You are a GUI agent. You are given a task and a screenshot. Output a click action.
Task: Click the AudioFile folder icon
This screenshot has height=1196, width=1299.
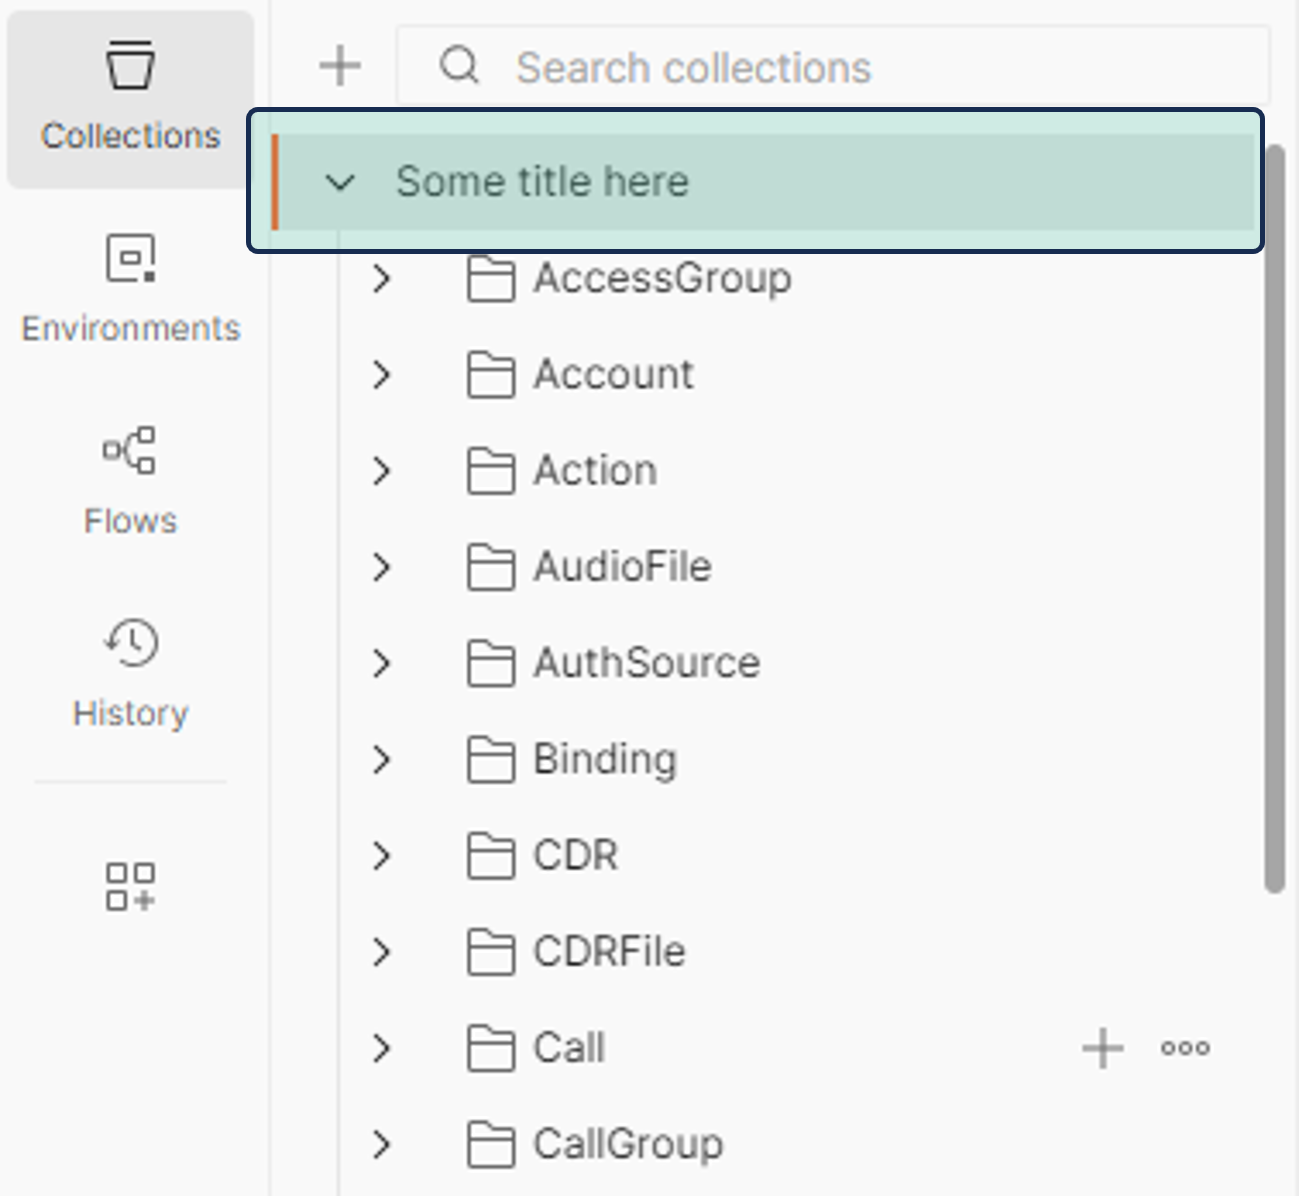491,567
